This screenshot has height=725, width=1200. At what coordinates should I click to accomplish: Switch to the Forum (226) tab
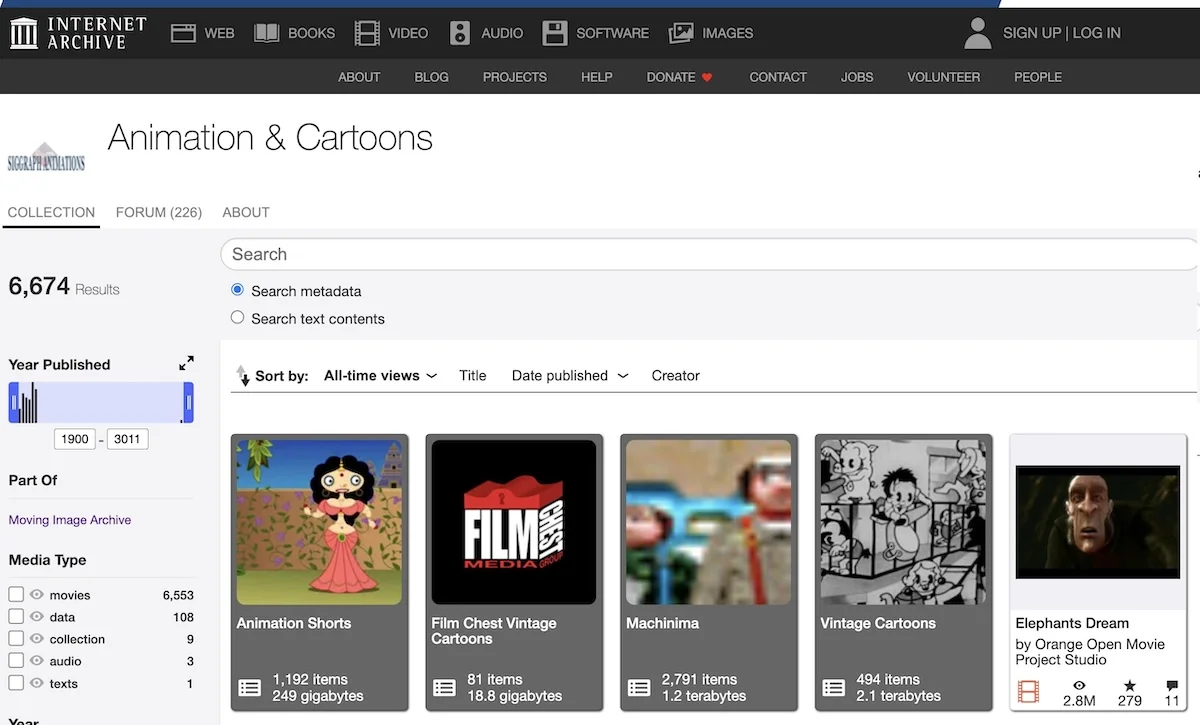click(159, 212)
